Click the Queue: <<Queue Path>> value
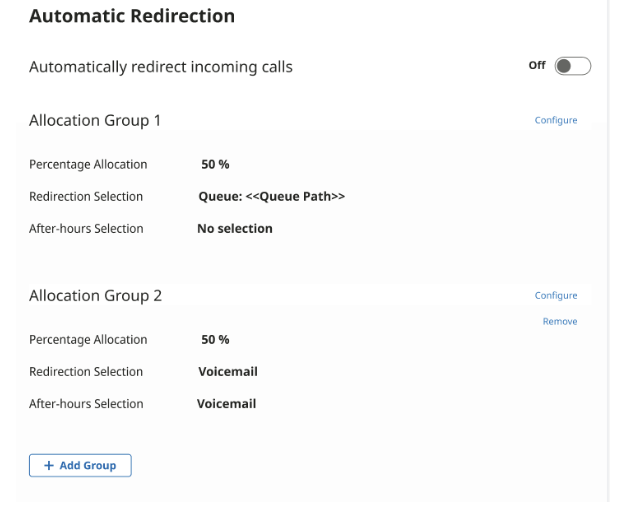 point(271,197)
